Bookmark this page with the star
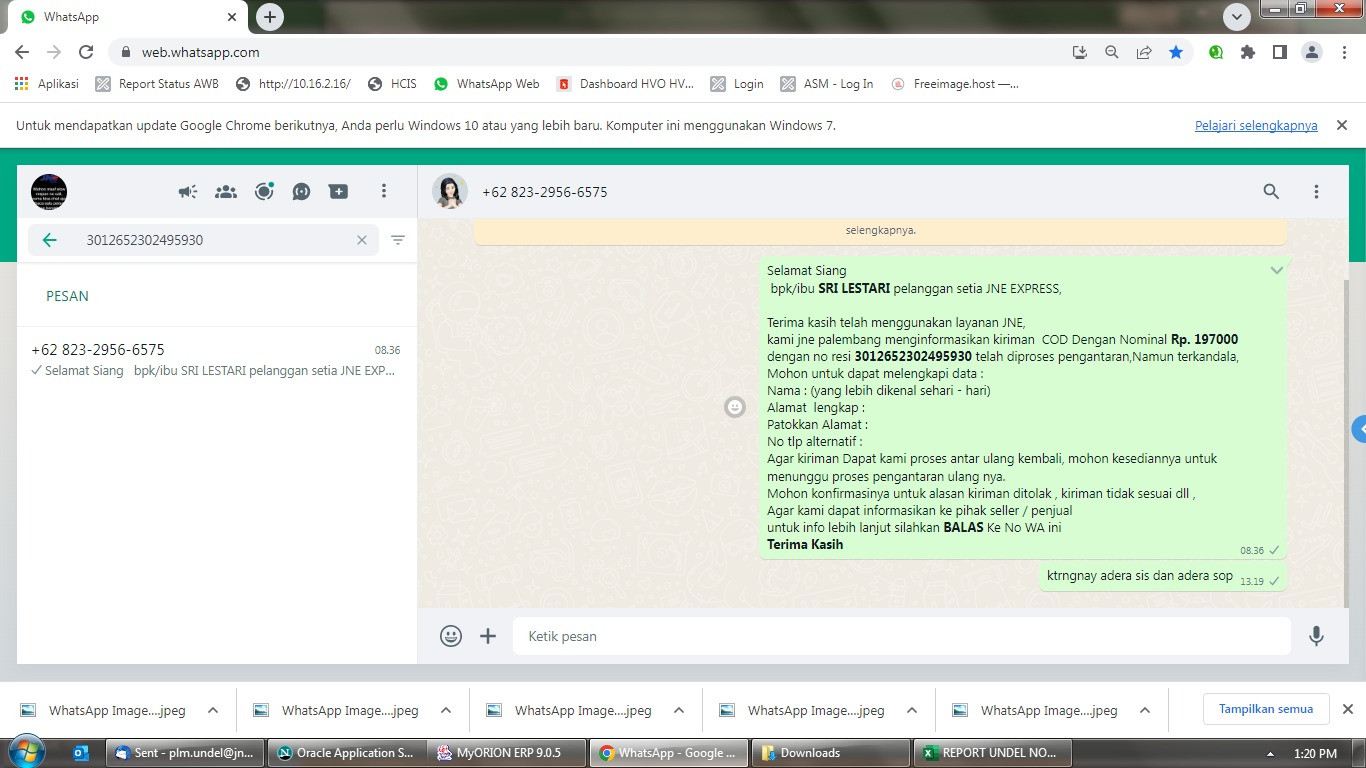 1176,52
